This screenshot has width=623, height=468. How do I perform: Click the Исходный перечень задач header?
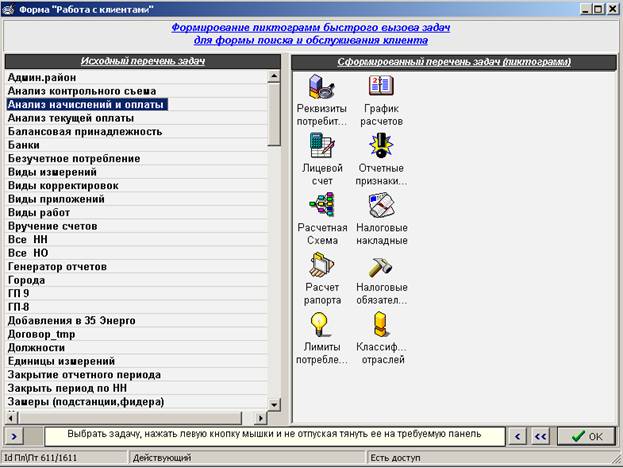point(143,61)
